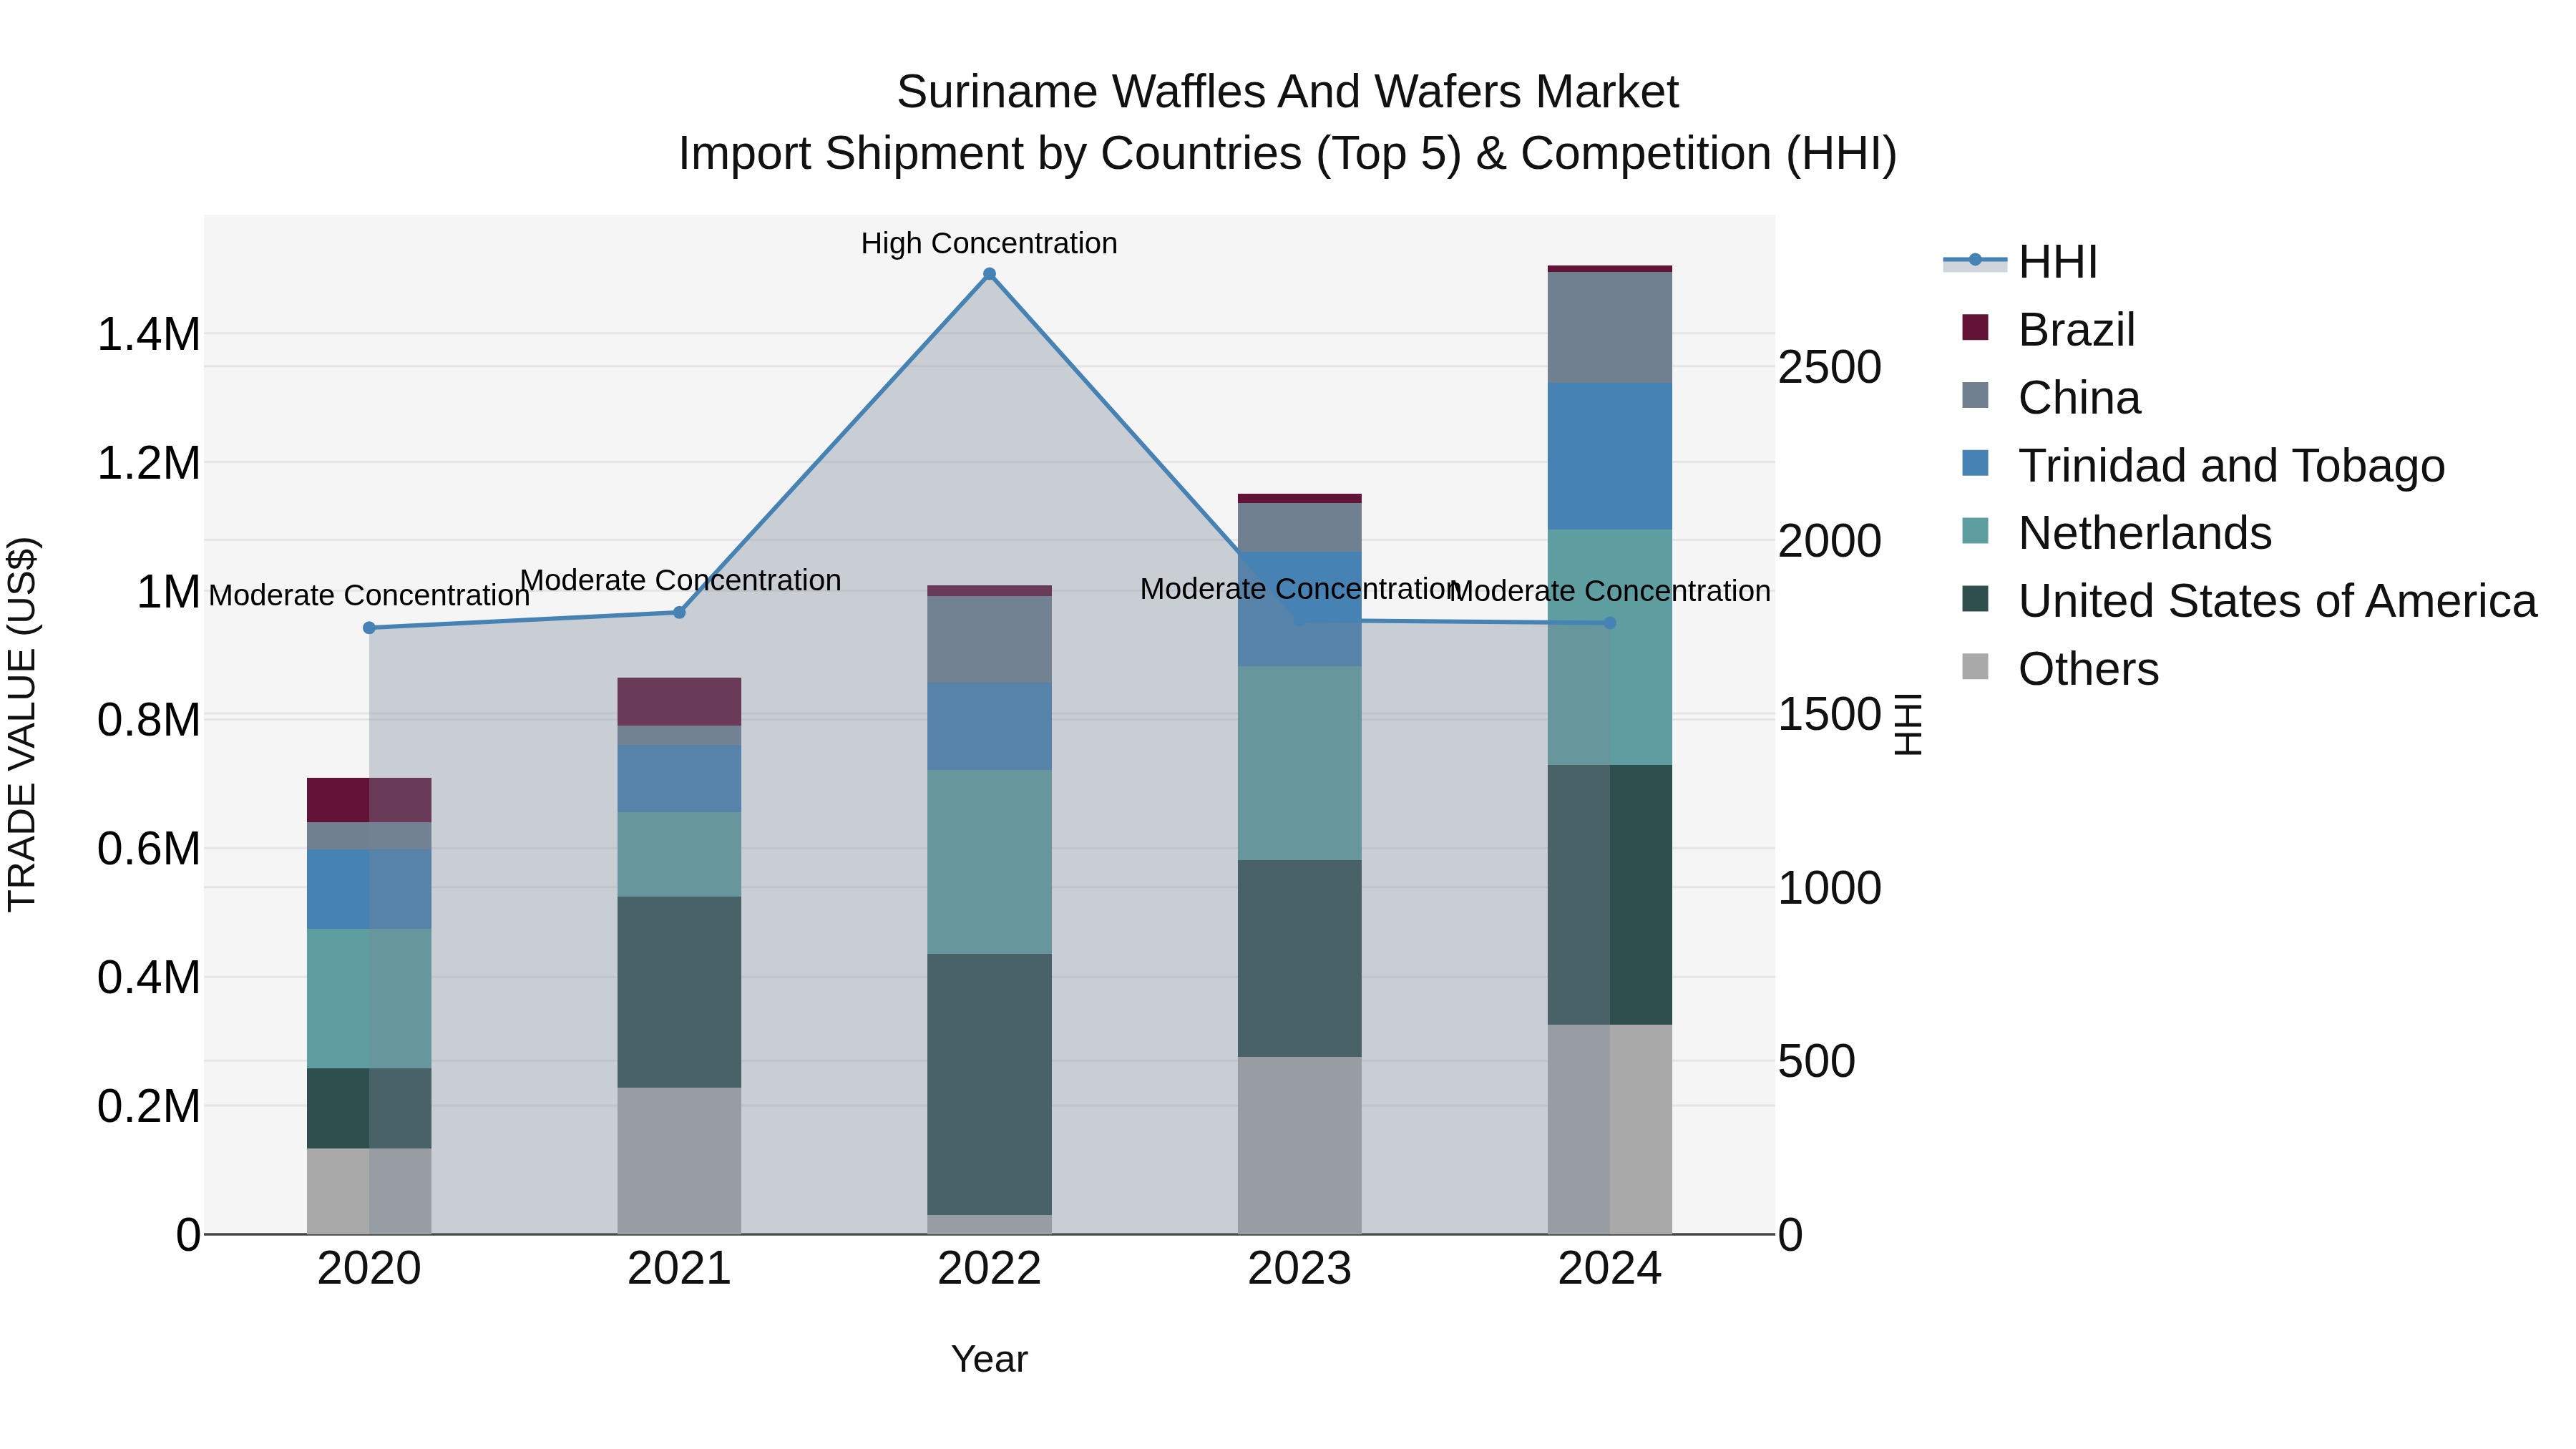Image resolution: width=2576 pixels, height=1449 pixels.
Task: Click the Year axis title
Action: (x=989, y=1359)
